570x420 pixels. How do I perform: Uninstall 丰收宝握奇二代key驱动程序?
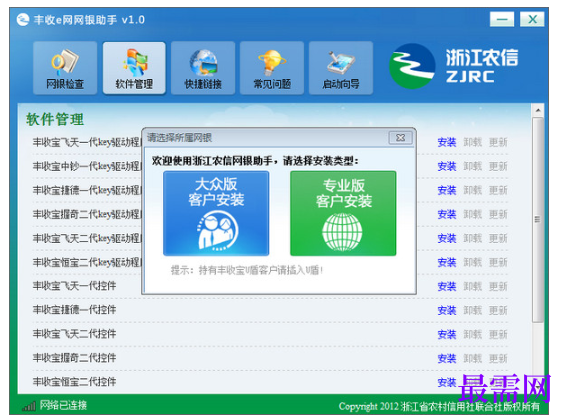pos(472,214)
